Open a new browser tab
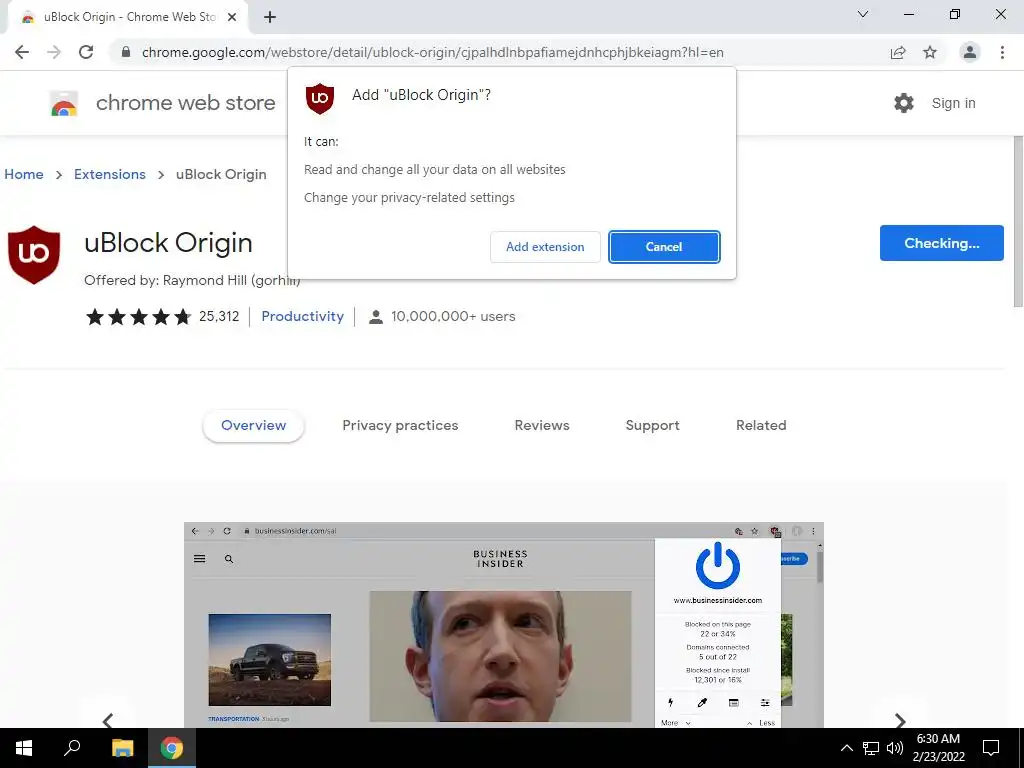Image resolution: width=1024 pixels, height=768 pixels. [270, 17]
